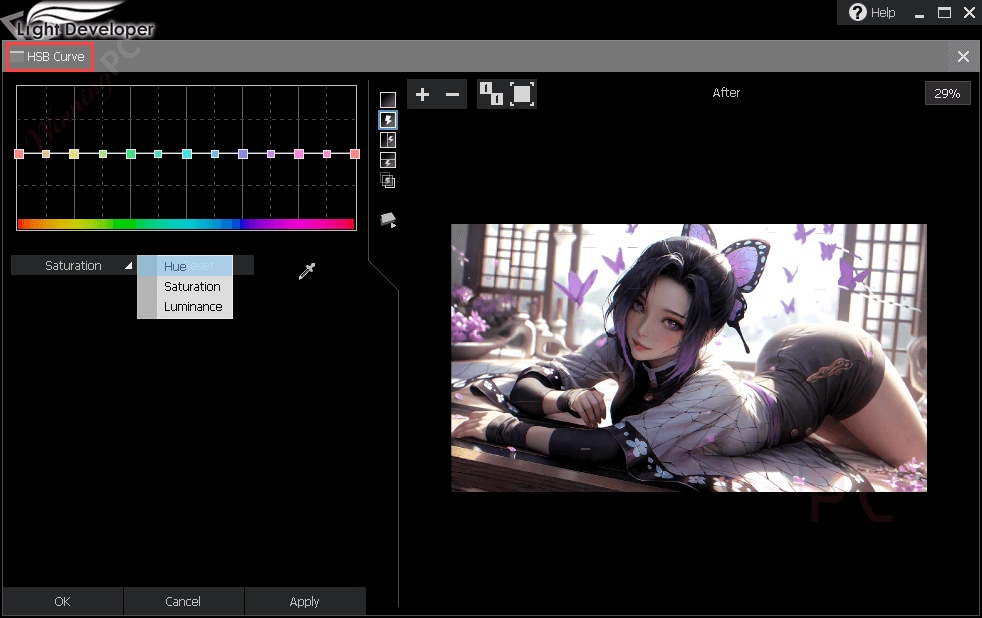Image resolution: width=982 pixels, height=618 pixels.
Task: Fit the image to the preview window
Action: [522, 95]
